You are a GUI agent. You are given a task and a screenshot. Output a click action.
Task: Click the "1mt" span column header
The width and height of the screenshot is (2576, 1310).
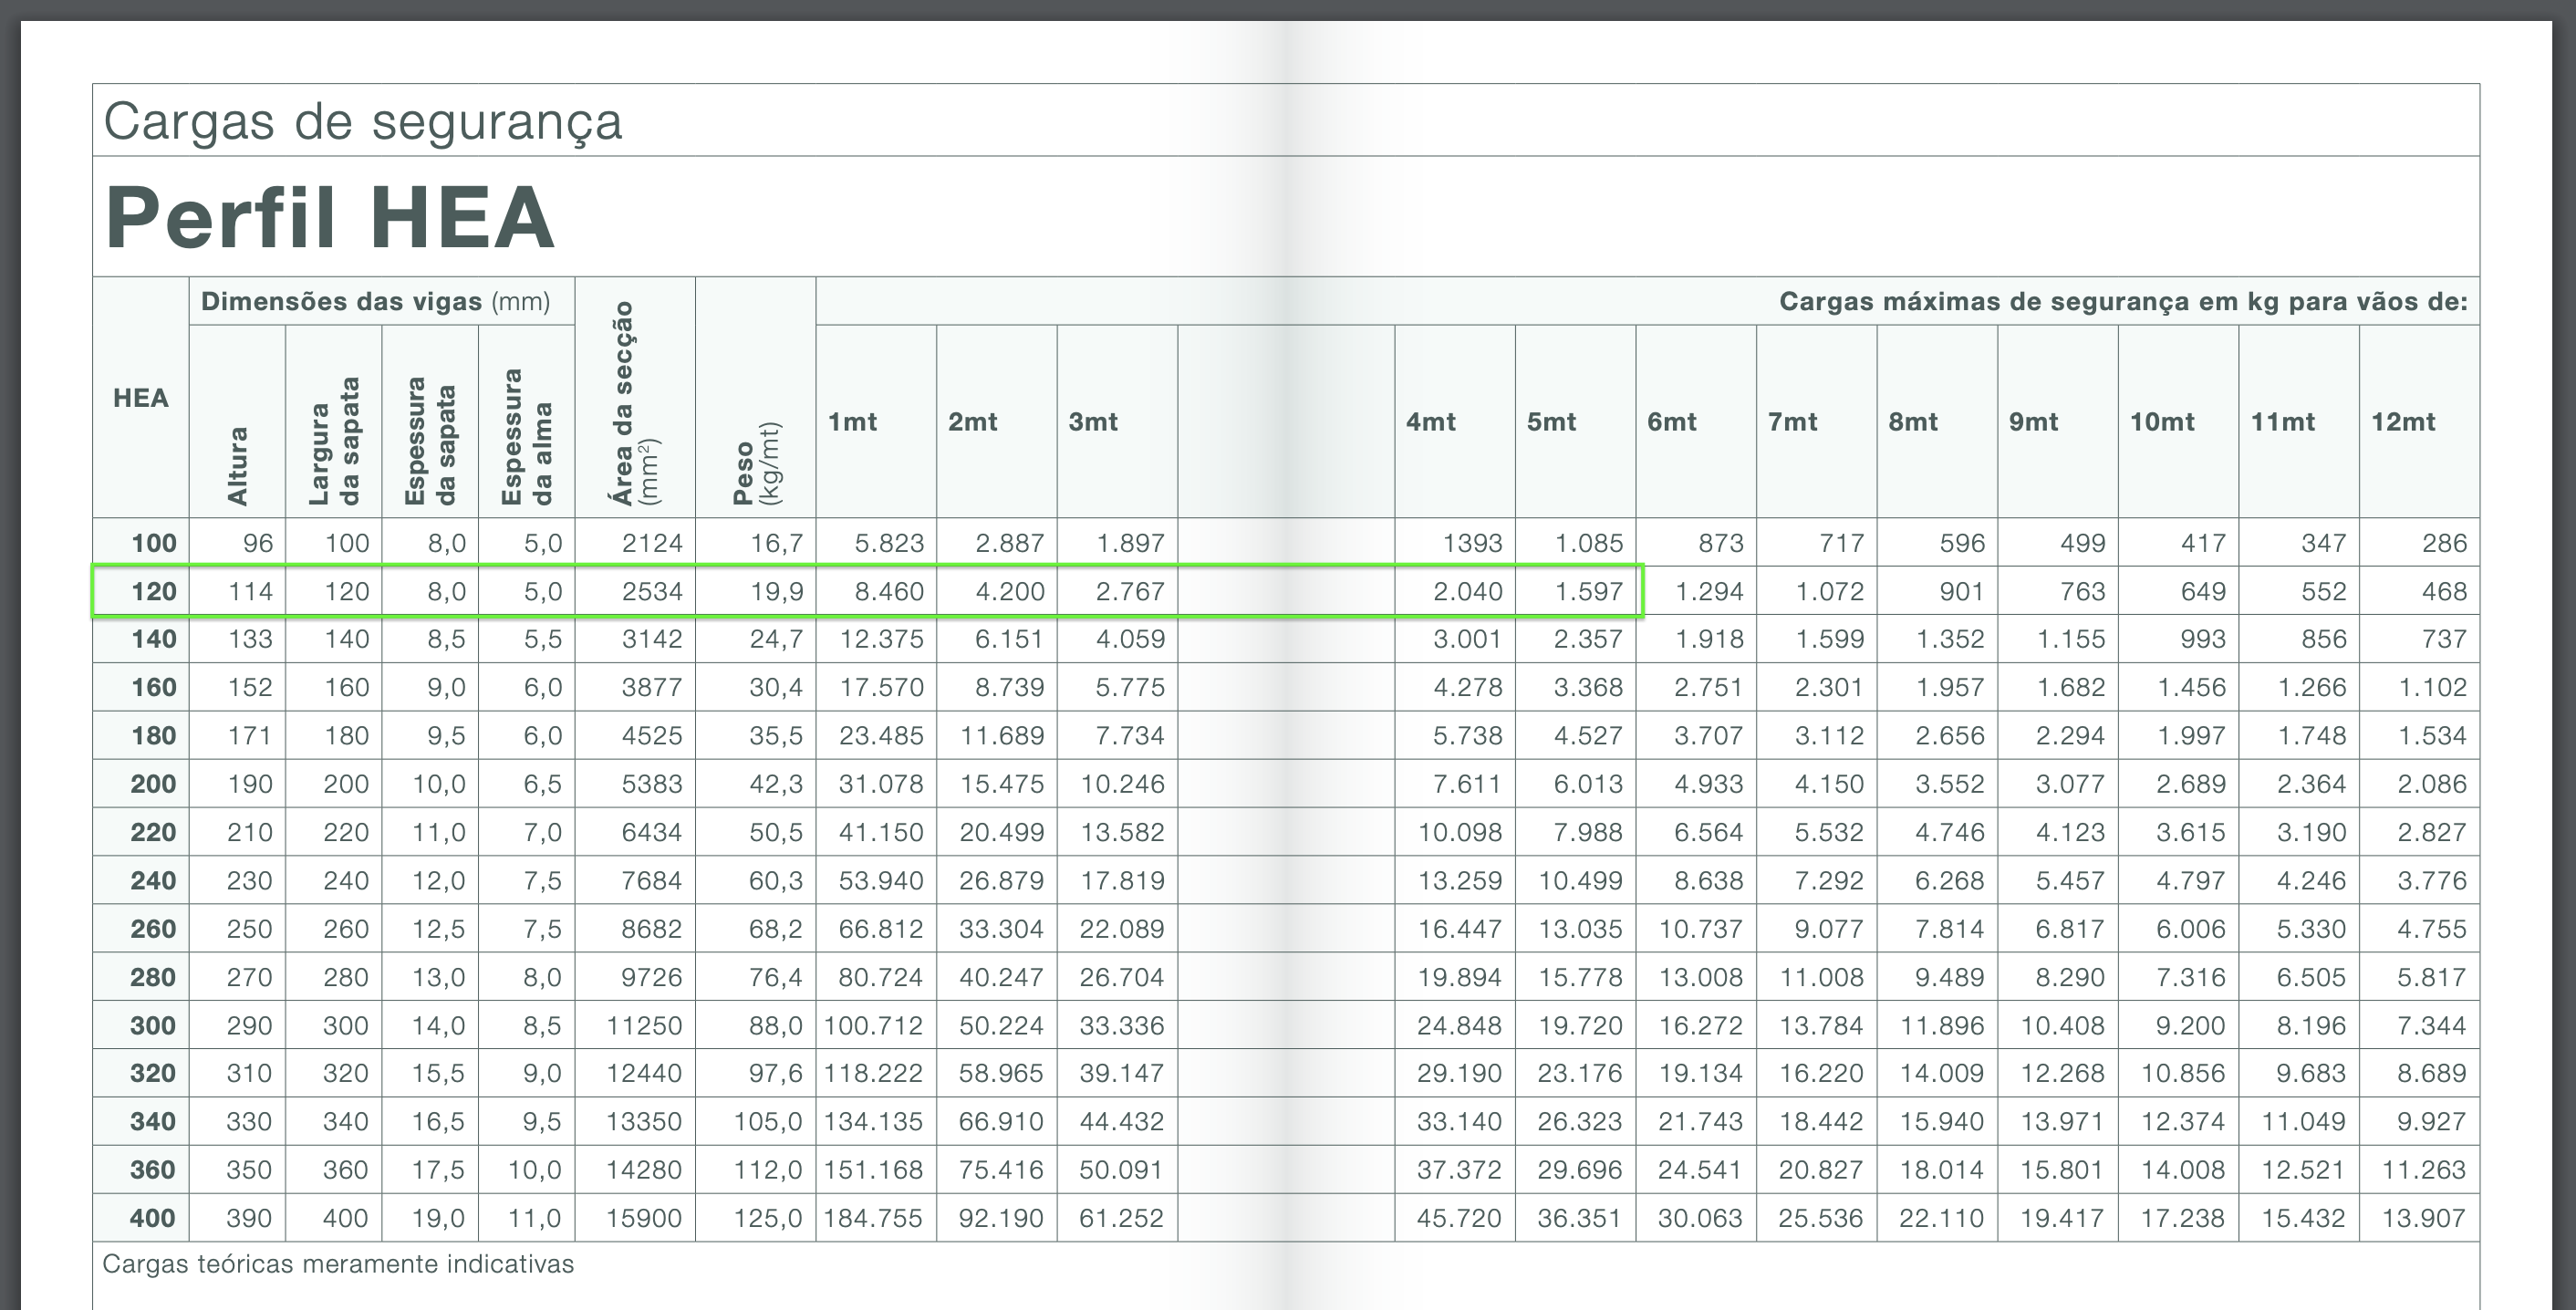(852, 422)
